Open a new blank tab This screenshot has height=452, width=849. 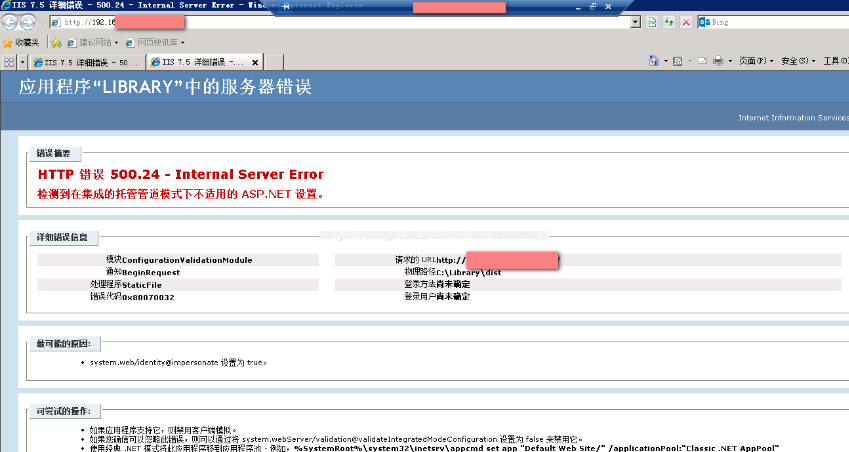(x=274, y=62)
